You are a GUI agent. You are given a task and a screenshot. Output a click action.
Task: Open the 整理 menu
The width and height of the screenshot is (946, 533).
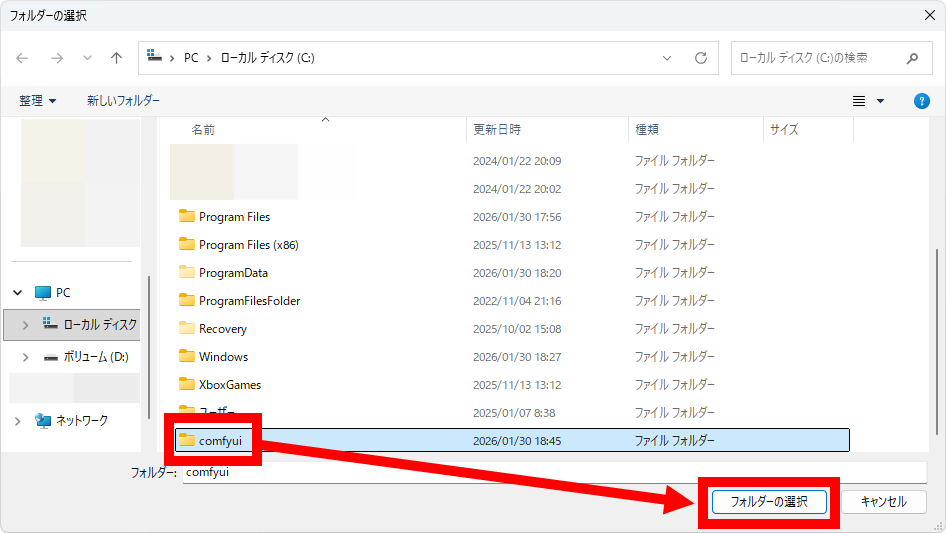tap(37, 101)
